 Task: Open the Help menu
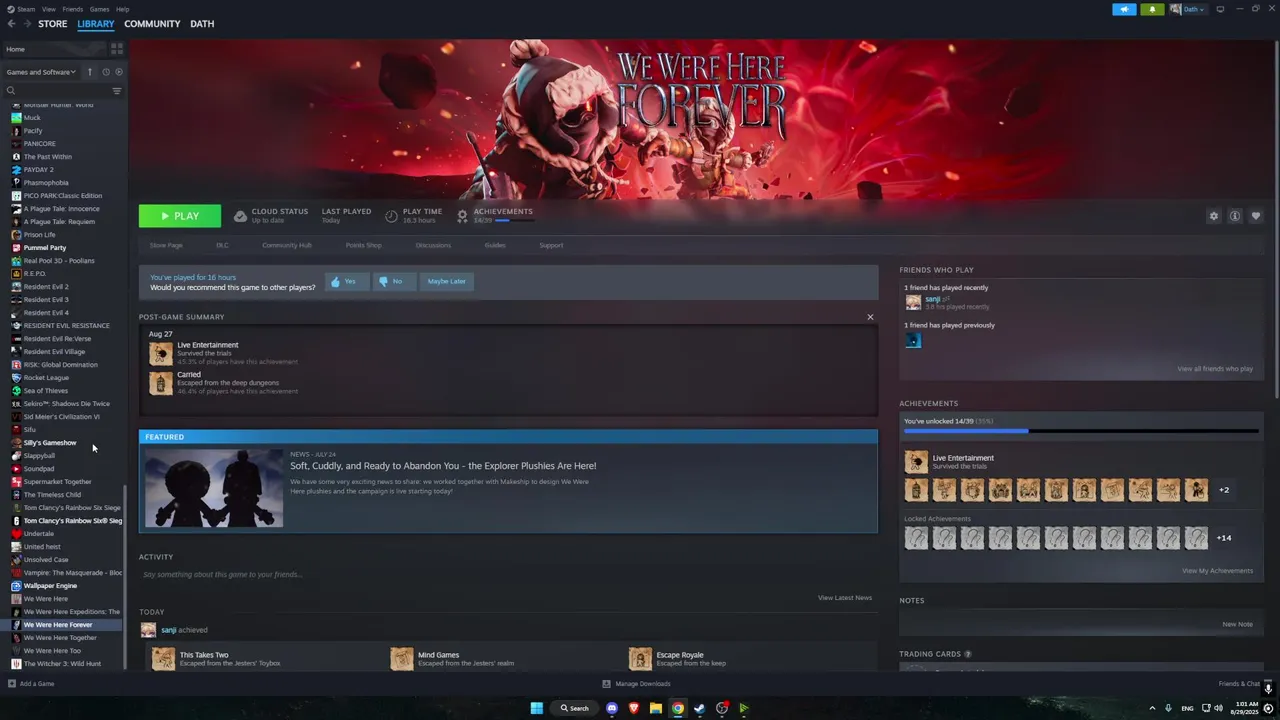tap(122, 9)
